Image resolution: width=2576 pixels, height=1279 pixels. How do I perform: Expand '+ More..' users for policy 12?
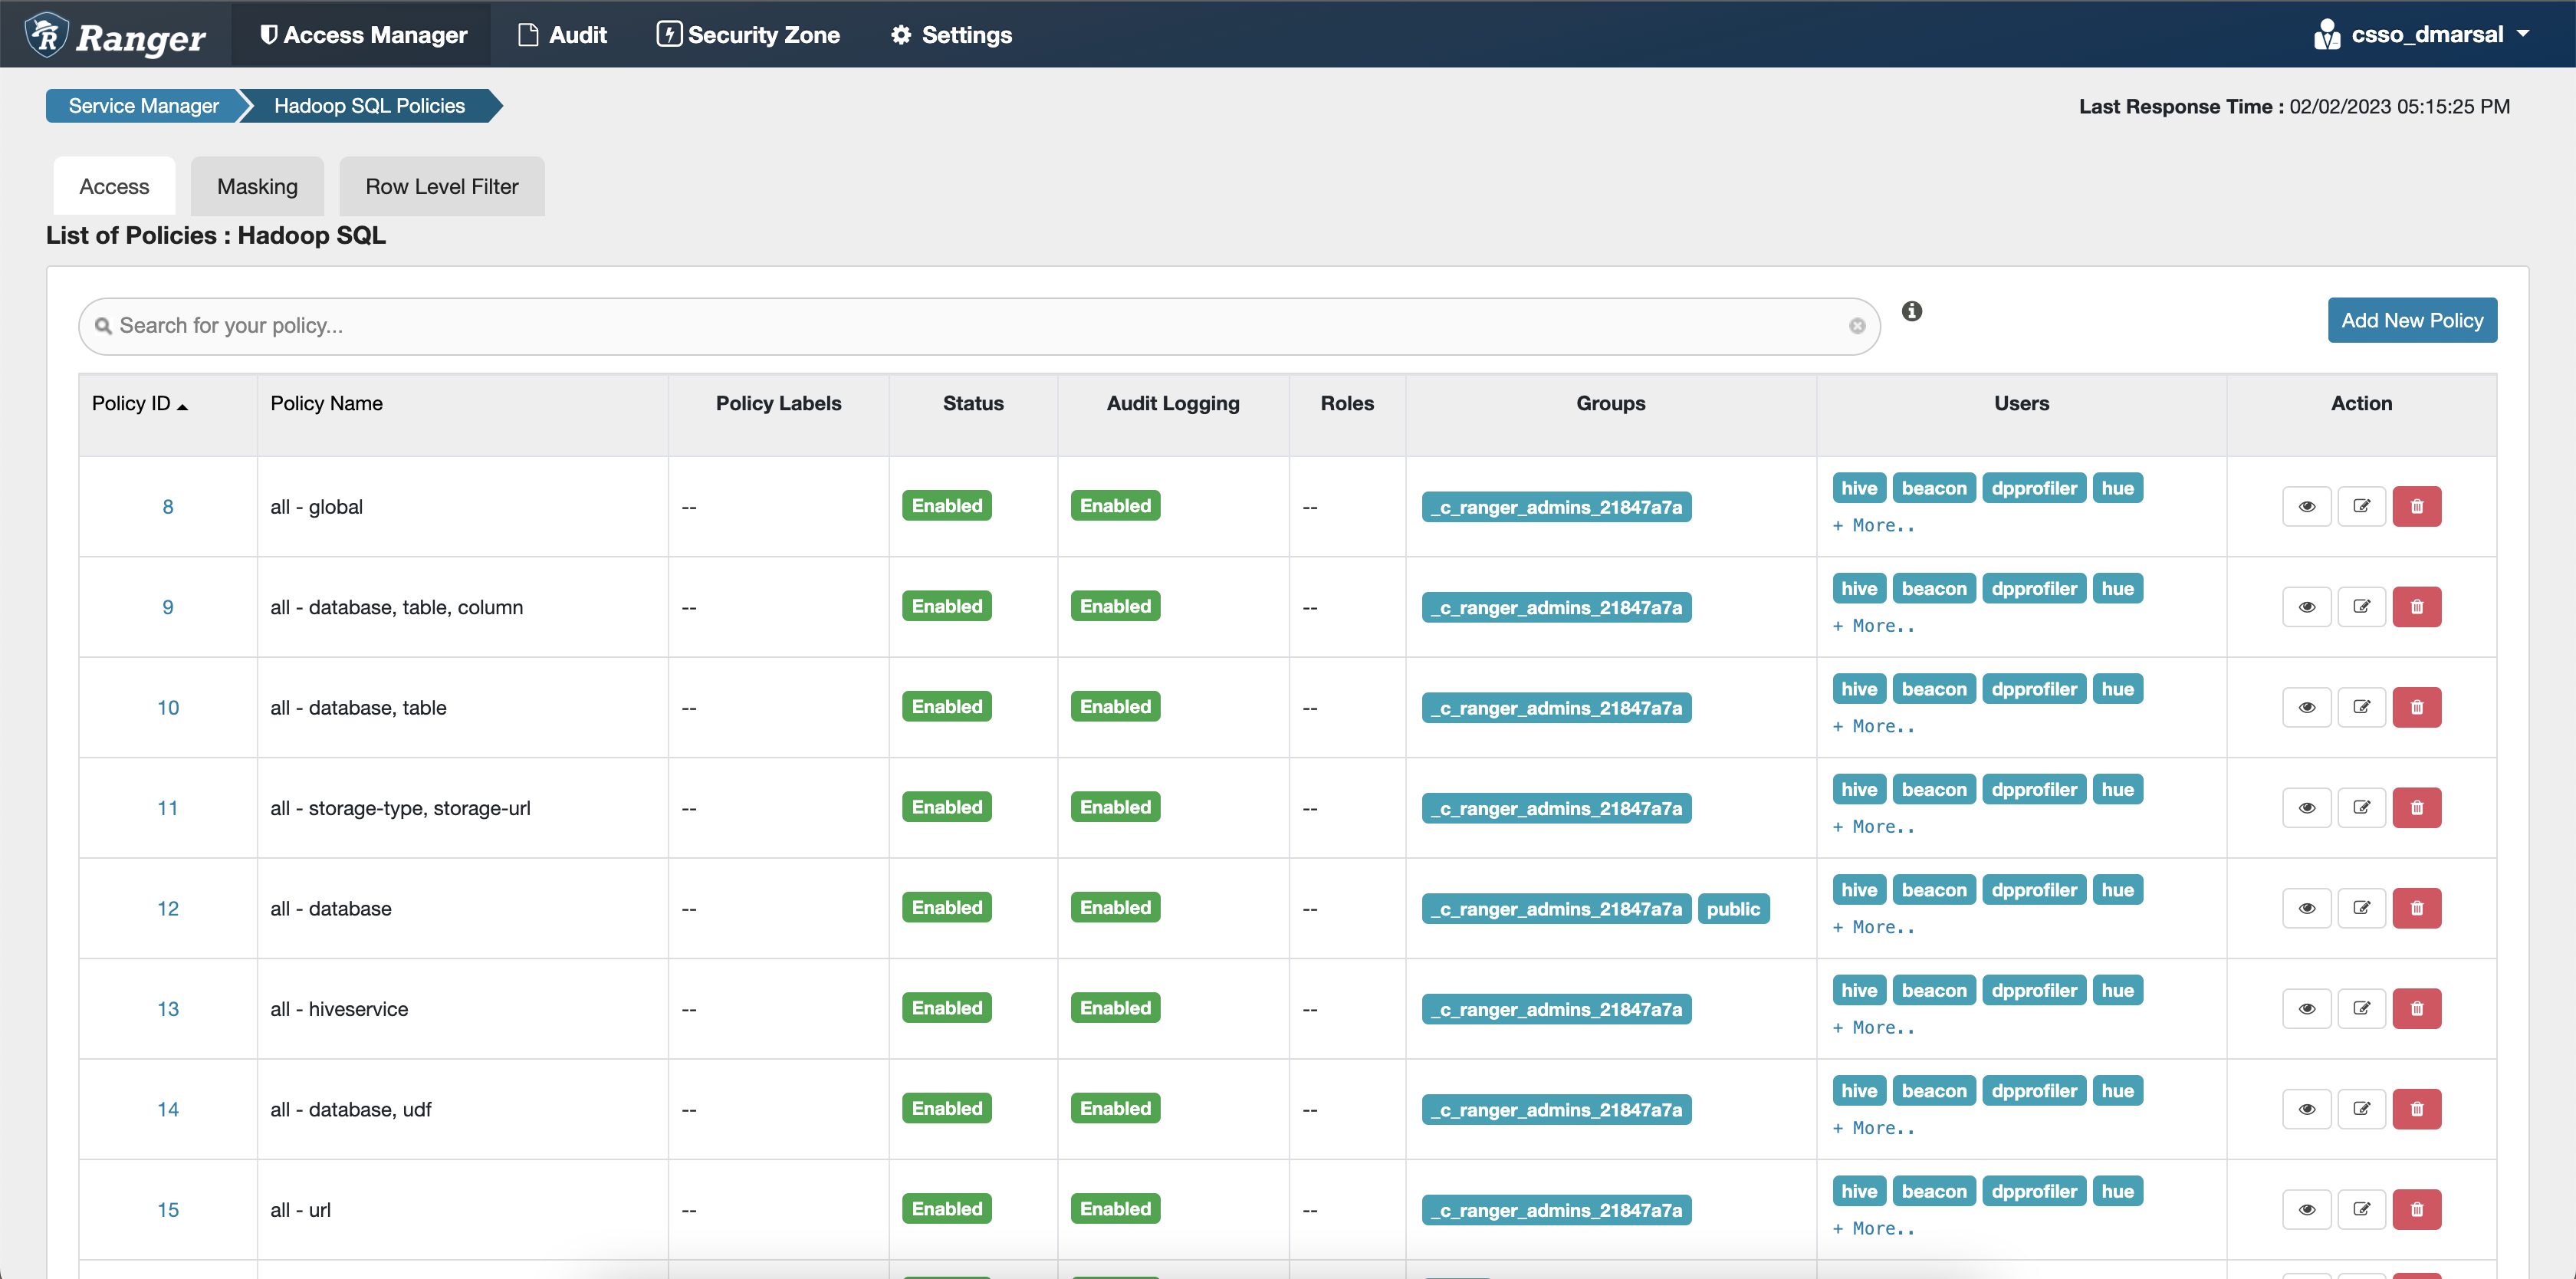tap(1873, 928)
